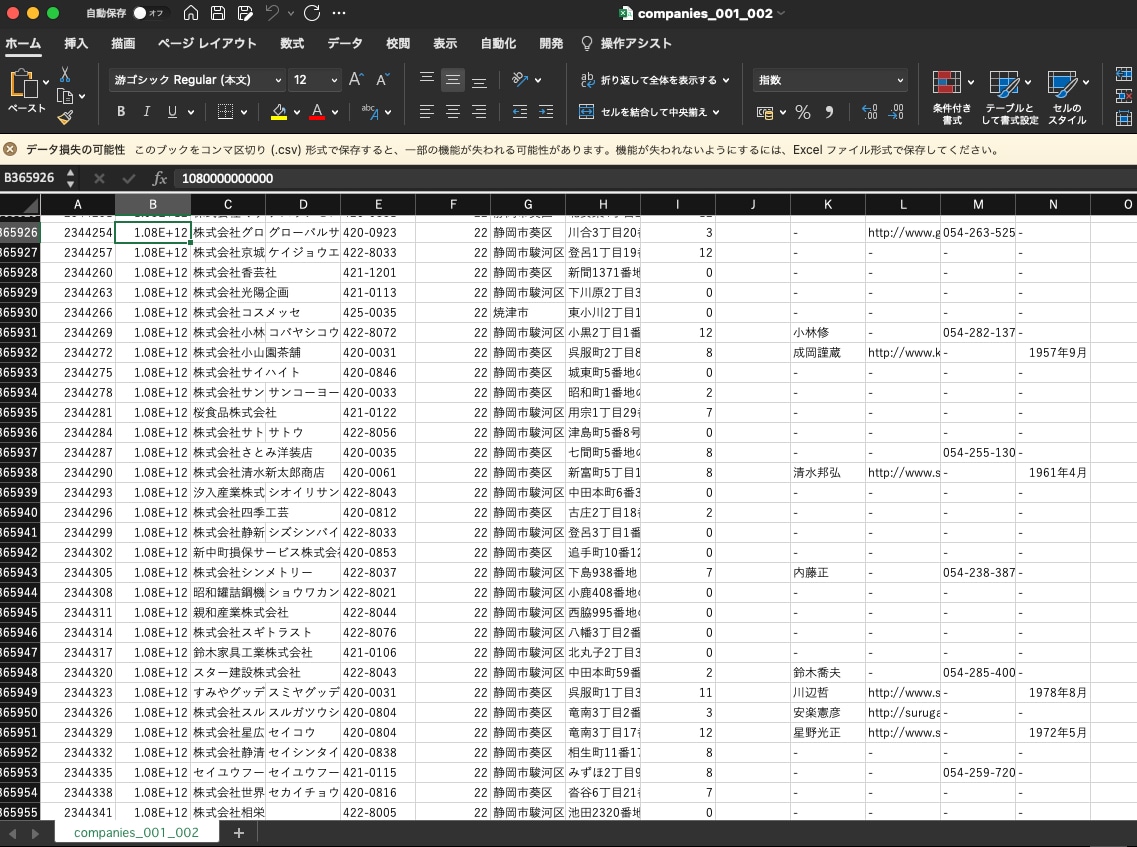Screen dimensions: 1137x847
Task: Underline the selected text
Action: click(x=172, y=112)
